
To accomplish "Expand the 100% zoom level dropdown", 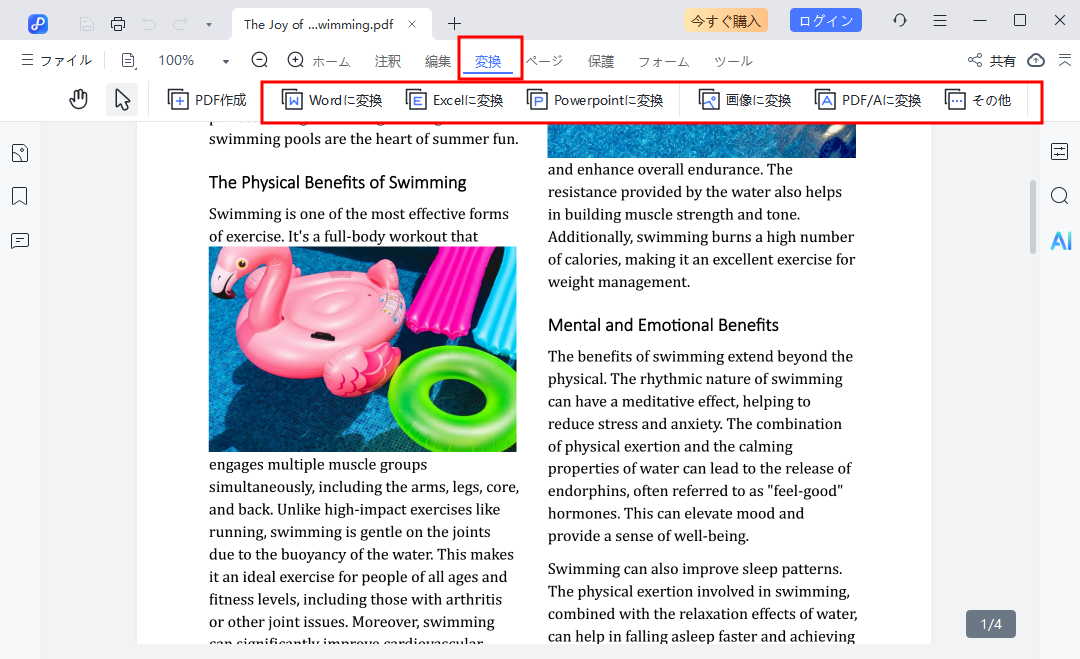I will tap(226, 62).
